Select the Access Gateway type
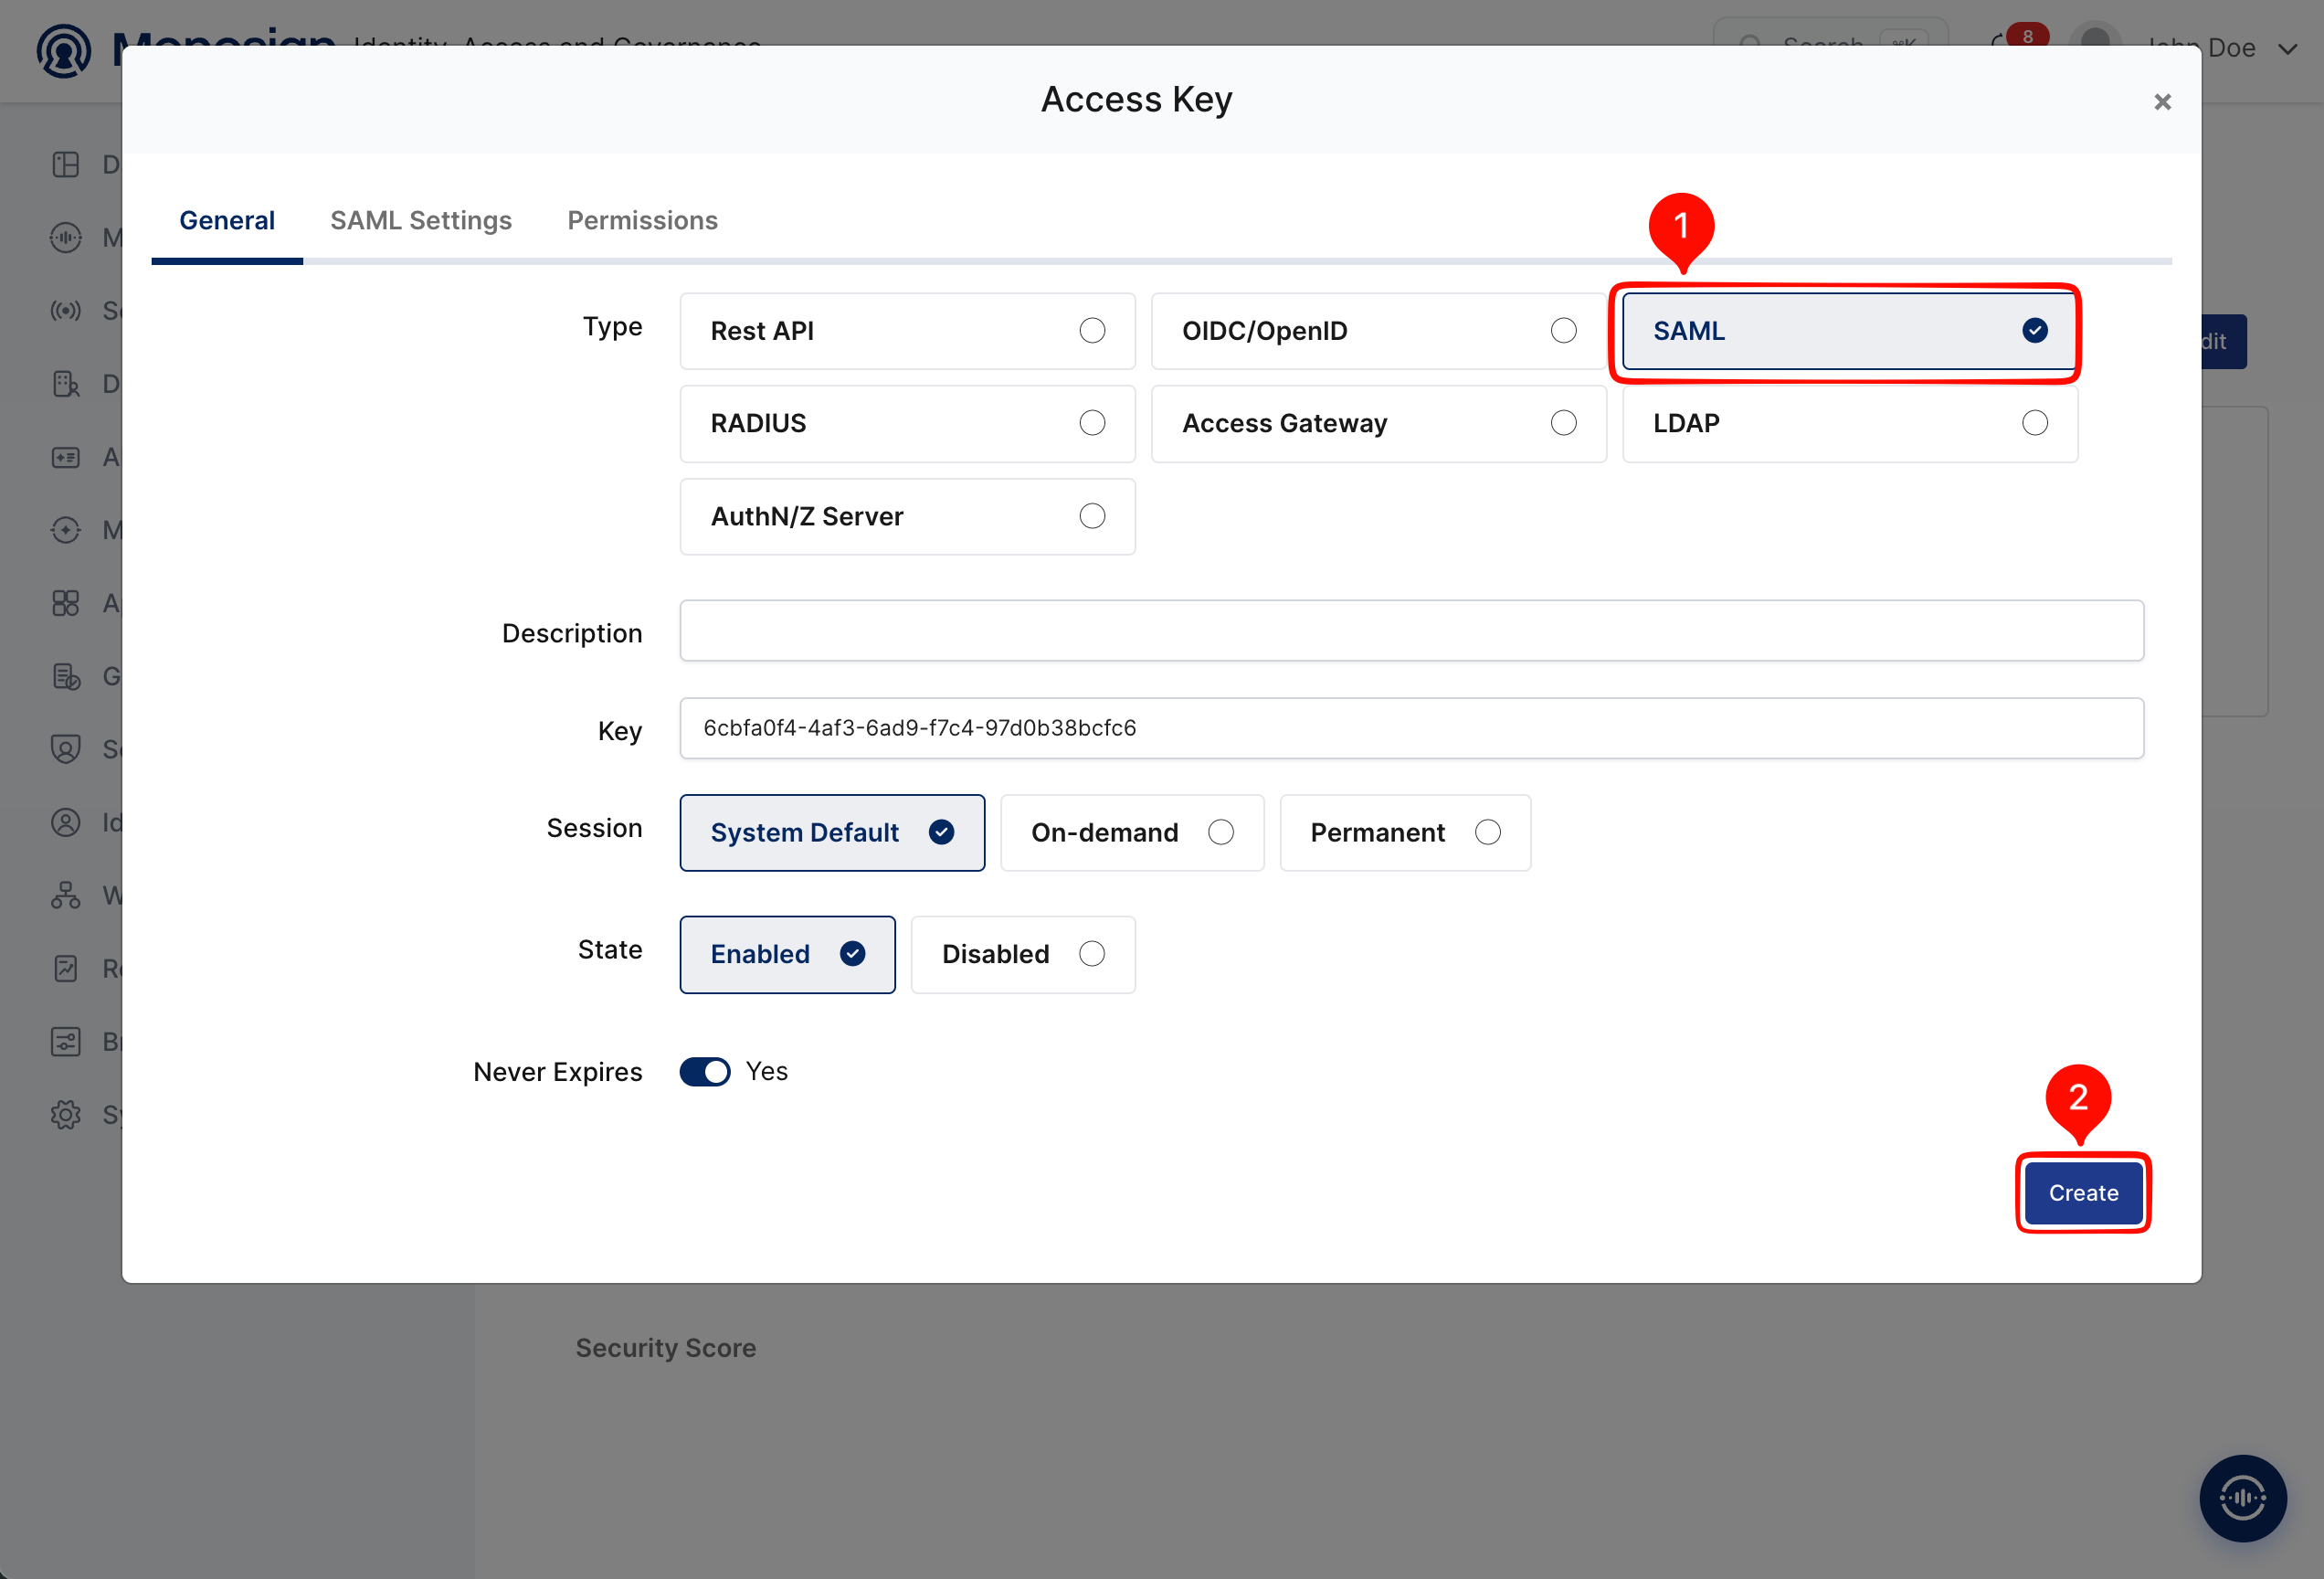This screenshot has width=2324, height=1579. [1378, 424]
